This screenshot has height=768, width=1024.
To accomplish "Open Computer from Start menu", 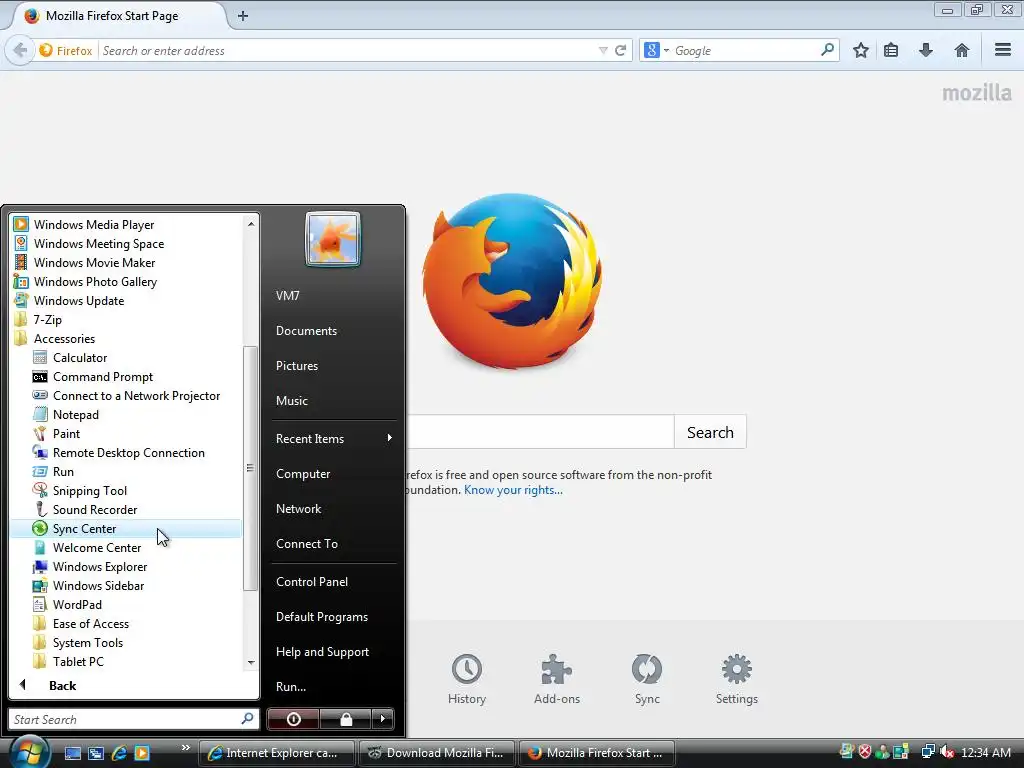I will [x=303, y=474].
